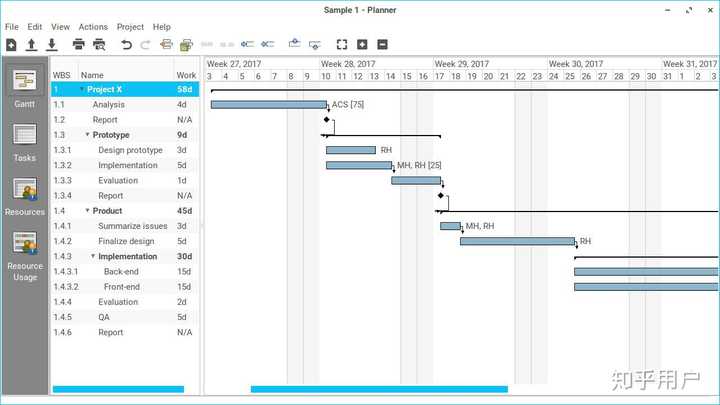The image size is (720, 405).
Task: Collapse the Product task group
Action: (87, 210)
